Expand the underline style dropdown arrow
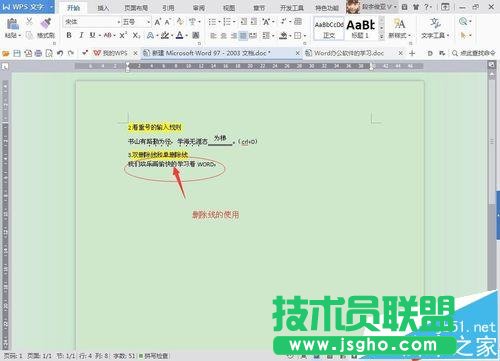 pyautogui.click(x=99, y=35)
